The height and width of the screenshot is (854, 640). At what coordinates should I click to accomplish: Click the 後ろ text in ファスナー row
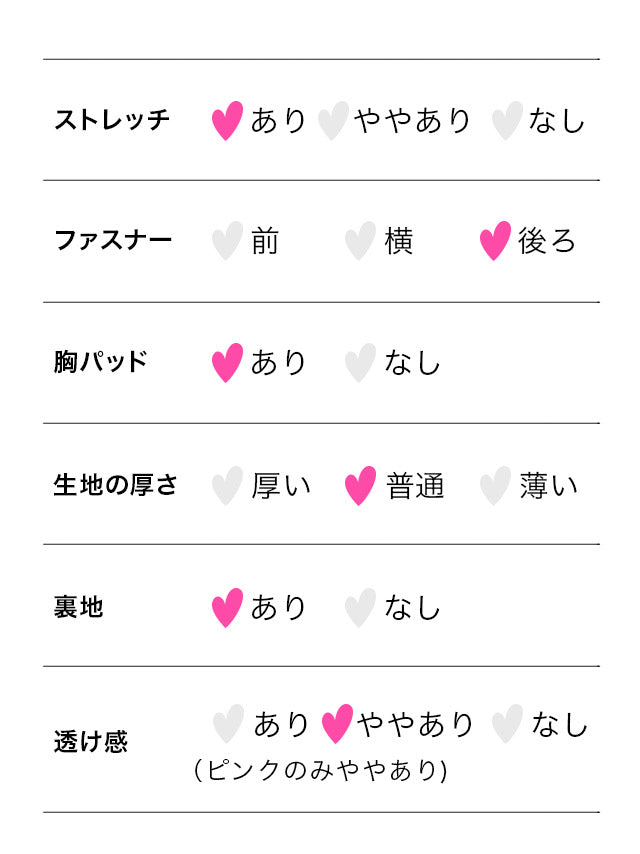[x=547, y=242]
